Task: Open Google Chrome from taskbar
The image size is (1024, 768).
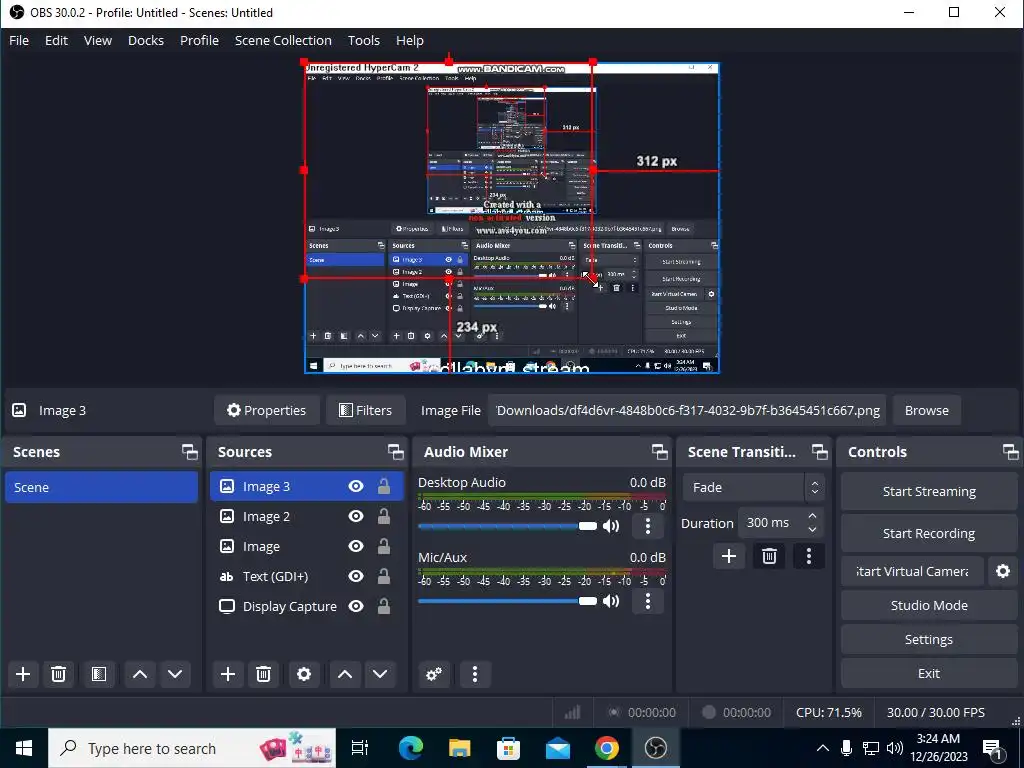Action: pyautogui.click(x=607, y=748)
